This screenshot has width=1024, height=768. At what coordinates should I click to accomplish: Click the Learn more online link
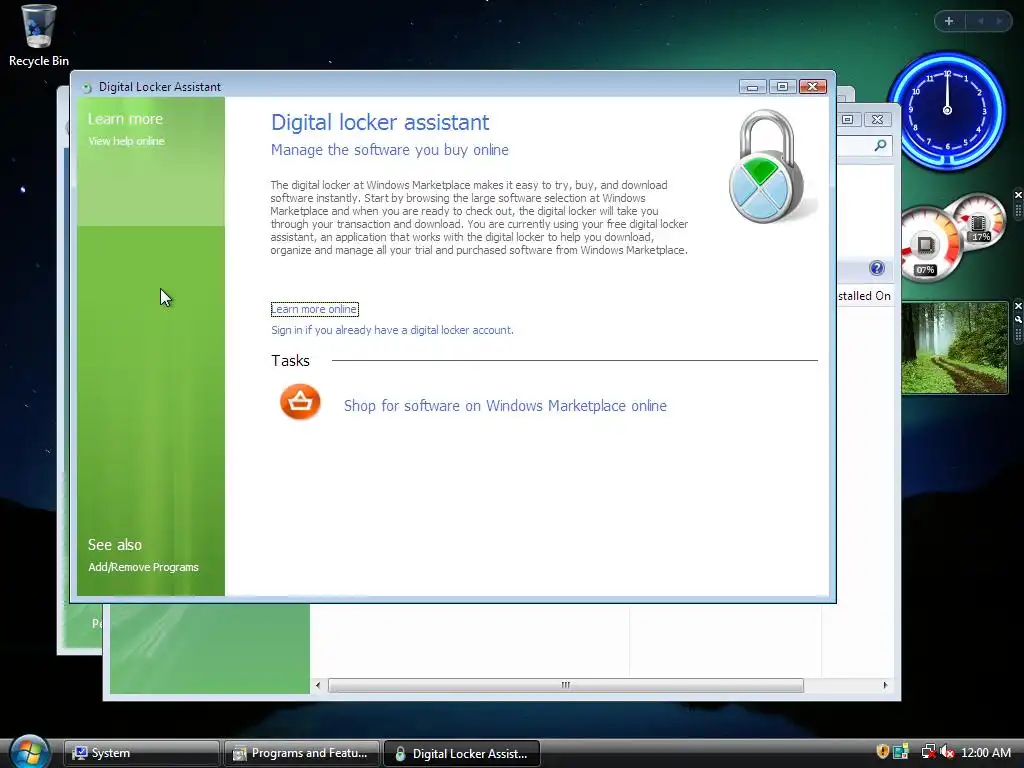[x=315, y=309]
